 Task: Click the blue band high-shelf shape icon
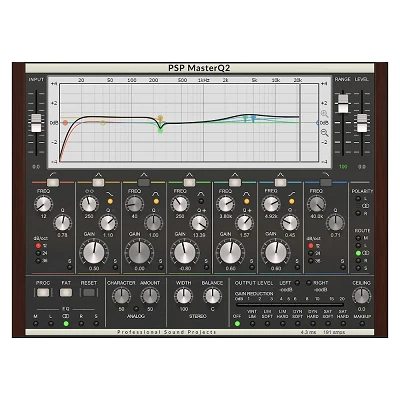coord(292,194)
